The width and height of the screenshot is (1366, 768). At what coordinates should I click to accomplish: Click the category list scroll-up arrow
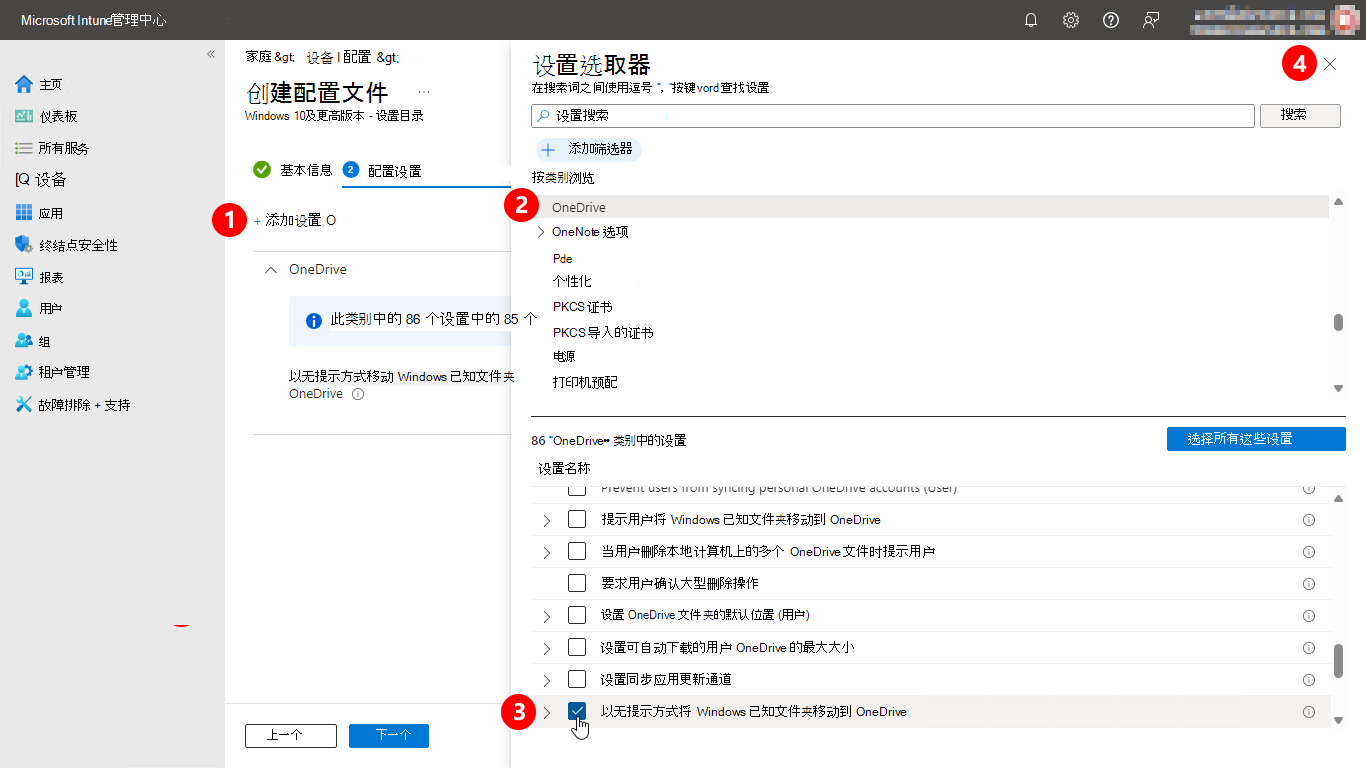click(x=1338, y=203)
